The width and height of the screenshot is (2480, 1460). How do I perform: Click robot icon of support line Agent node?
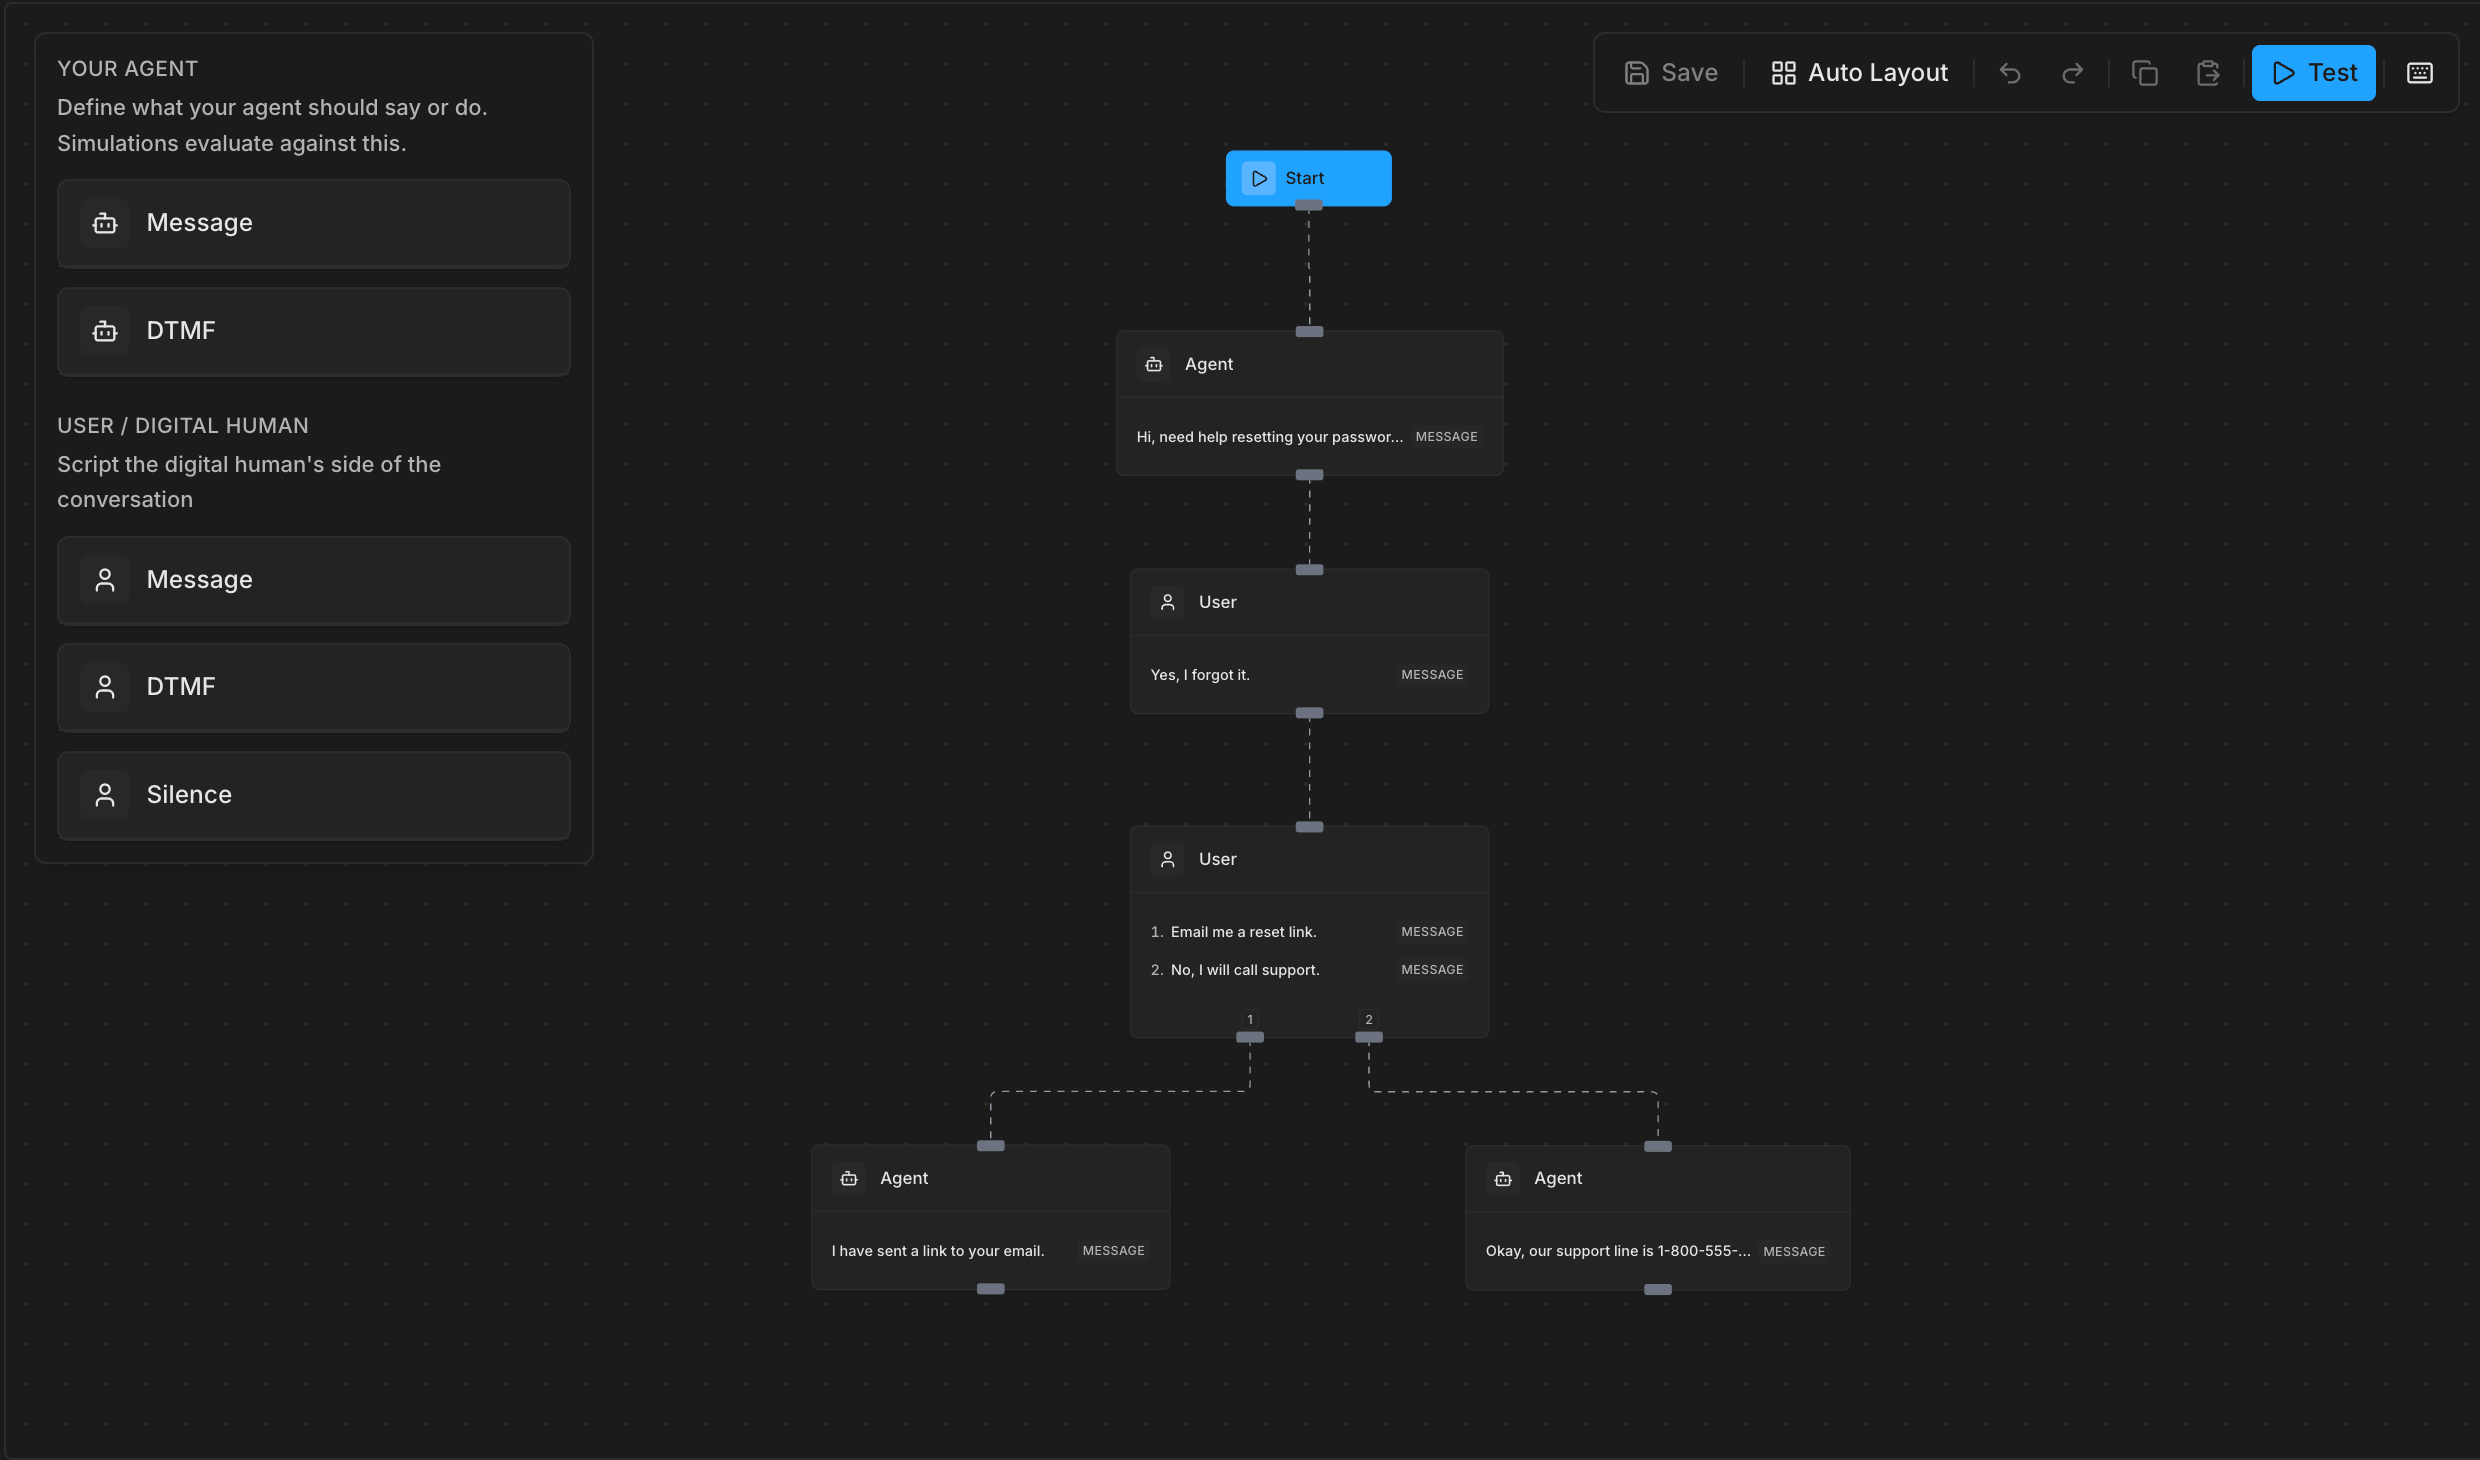click(1503, 1179)
